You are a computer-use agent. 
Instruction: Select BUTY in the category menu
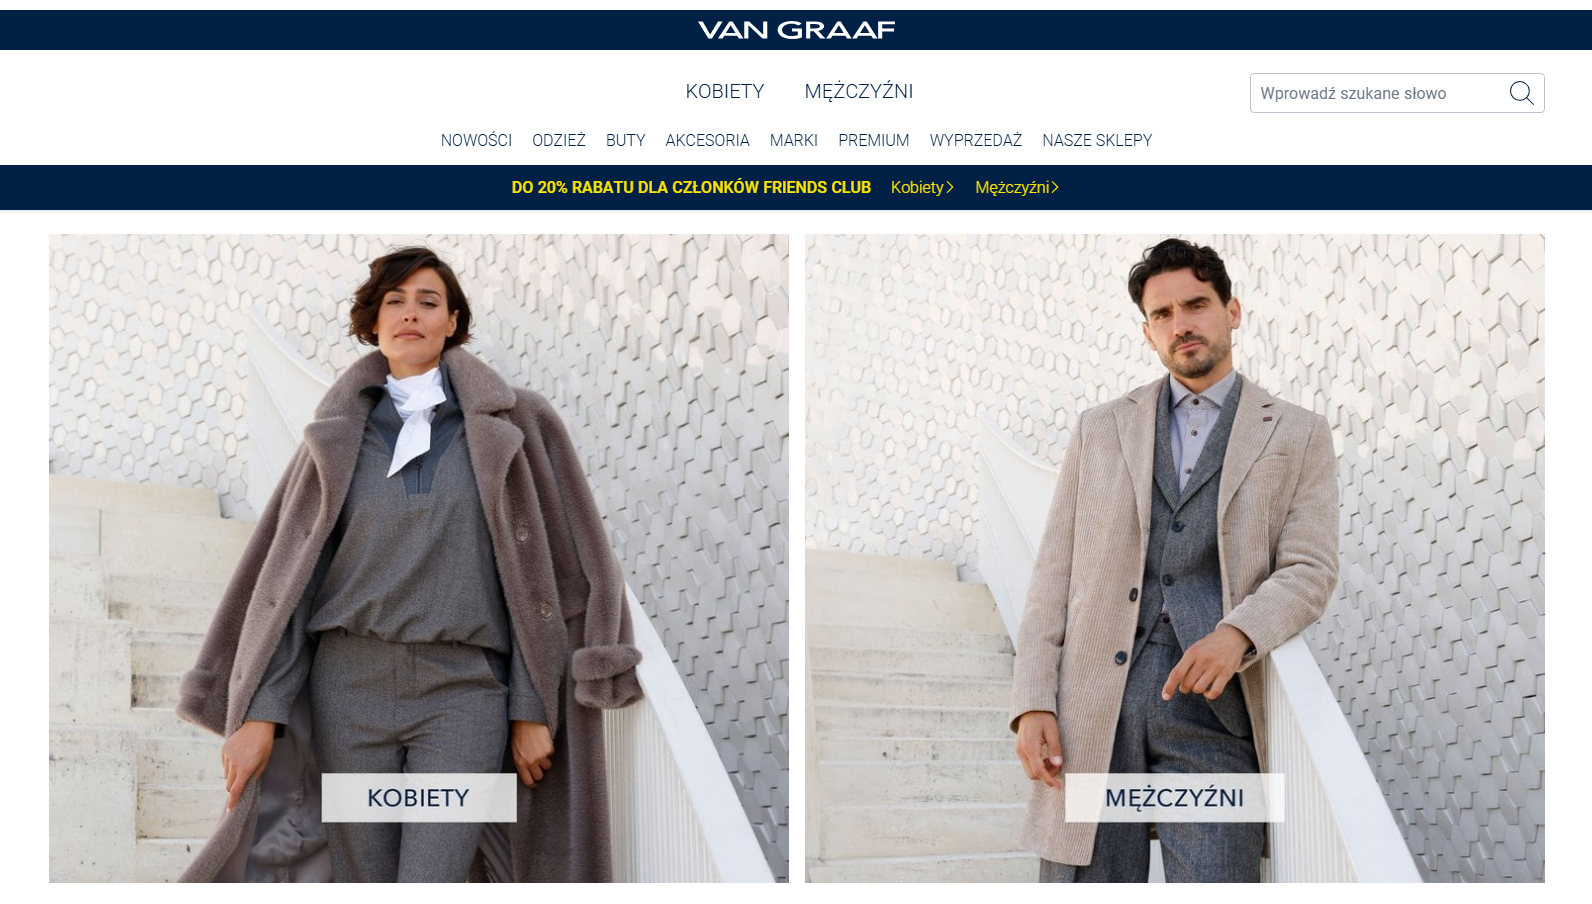tap(626, 140)
